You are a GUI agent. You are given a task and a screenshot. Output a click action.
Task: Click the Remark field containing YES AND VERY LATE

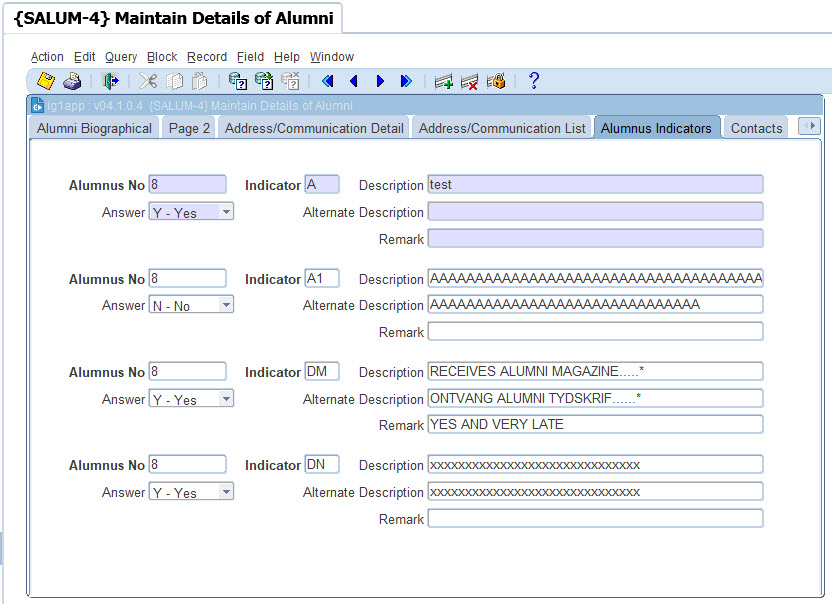click(x=595, y=425)
